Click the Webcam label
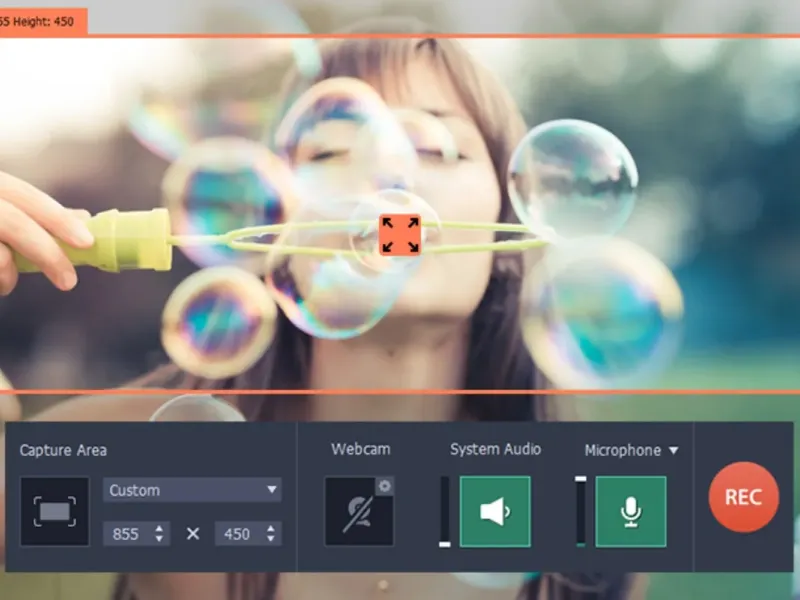Screen dimensions: 800x600 (360, 449)
